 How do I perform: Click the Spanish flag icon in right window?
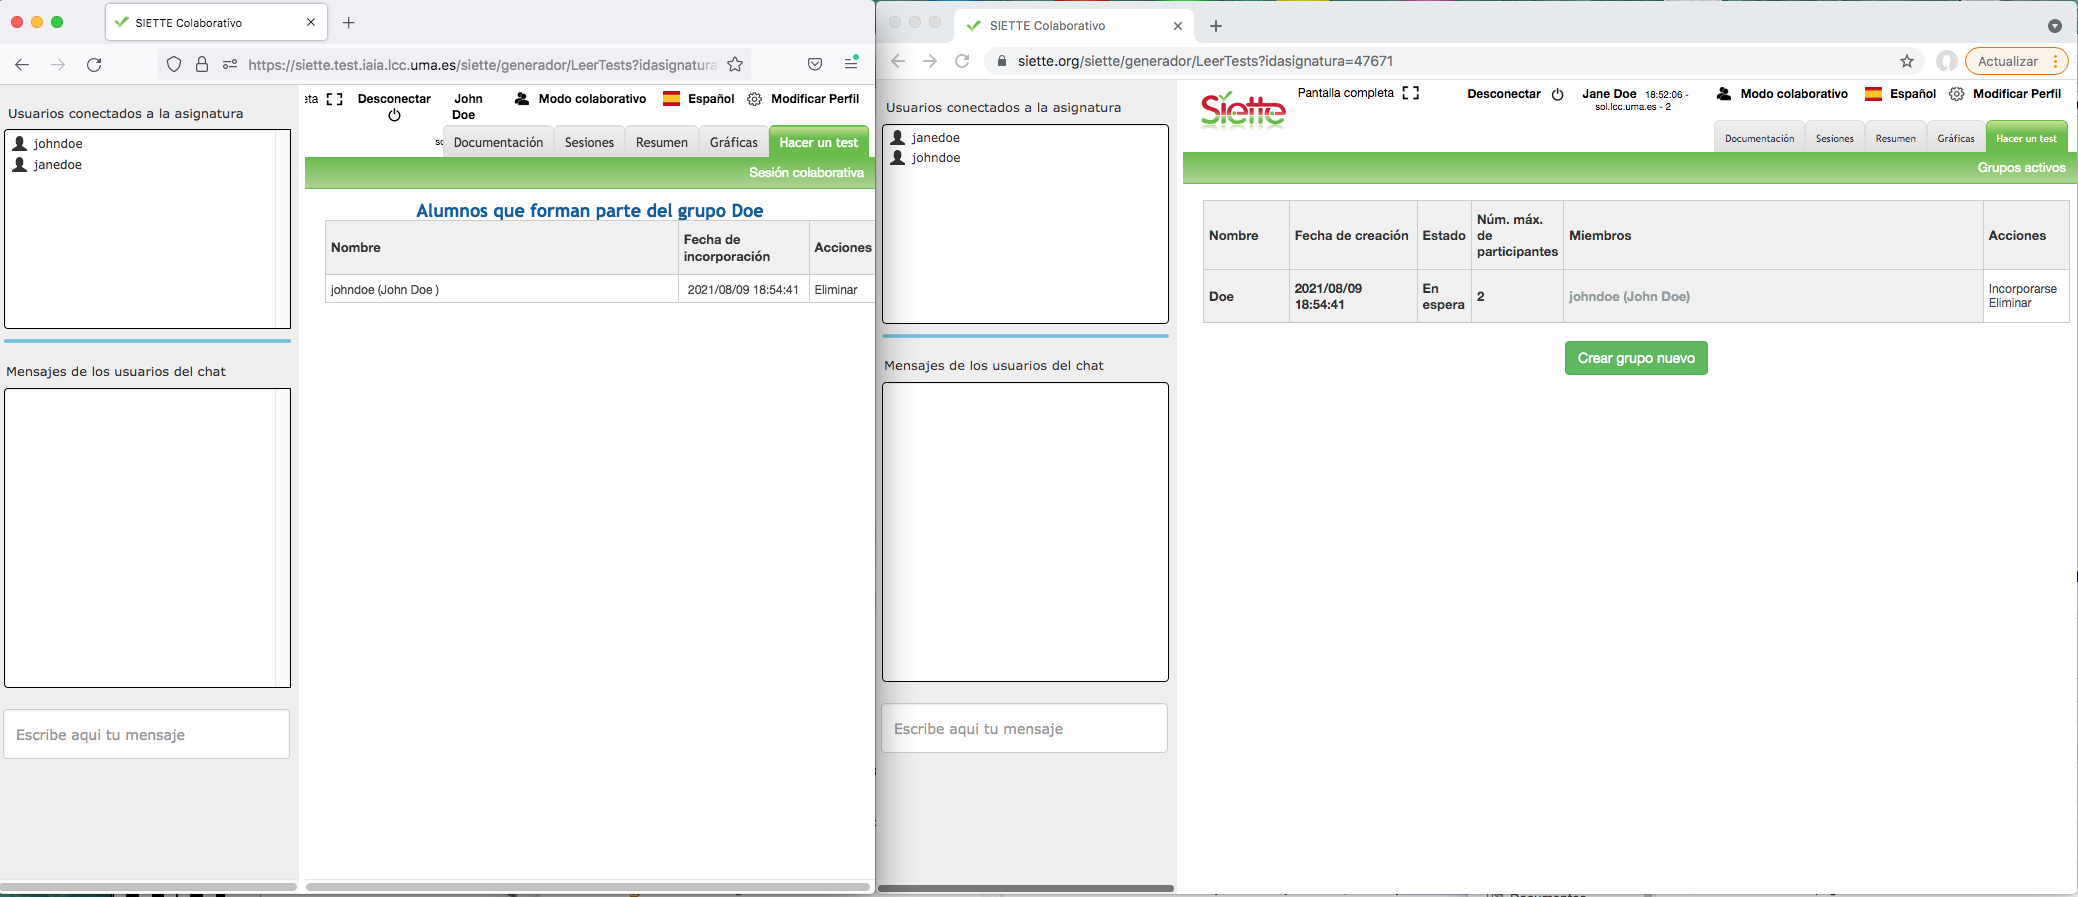pyautogui.click(x=1874, y=94)
